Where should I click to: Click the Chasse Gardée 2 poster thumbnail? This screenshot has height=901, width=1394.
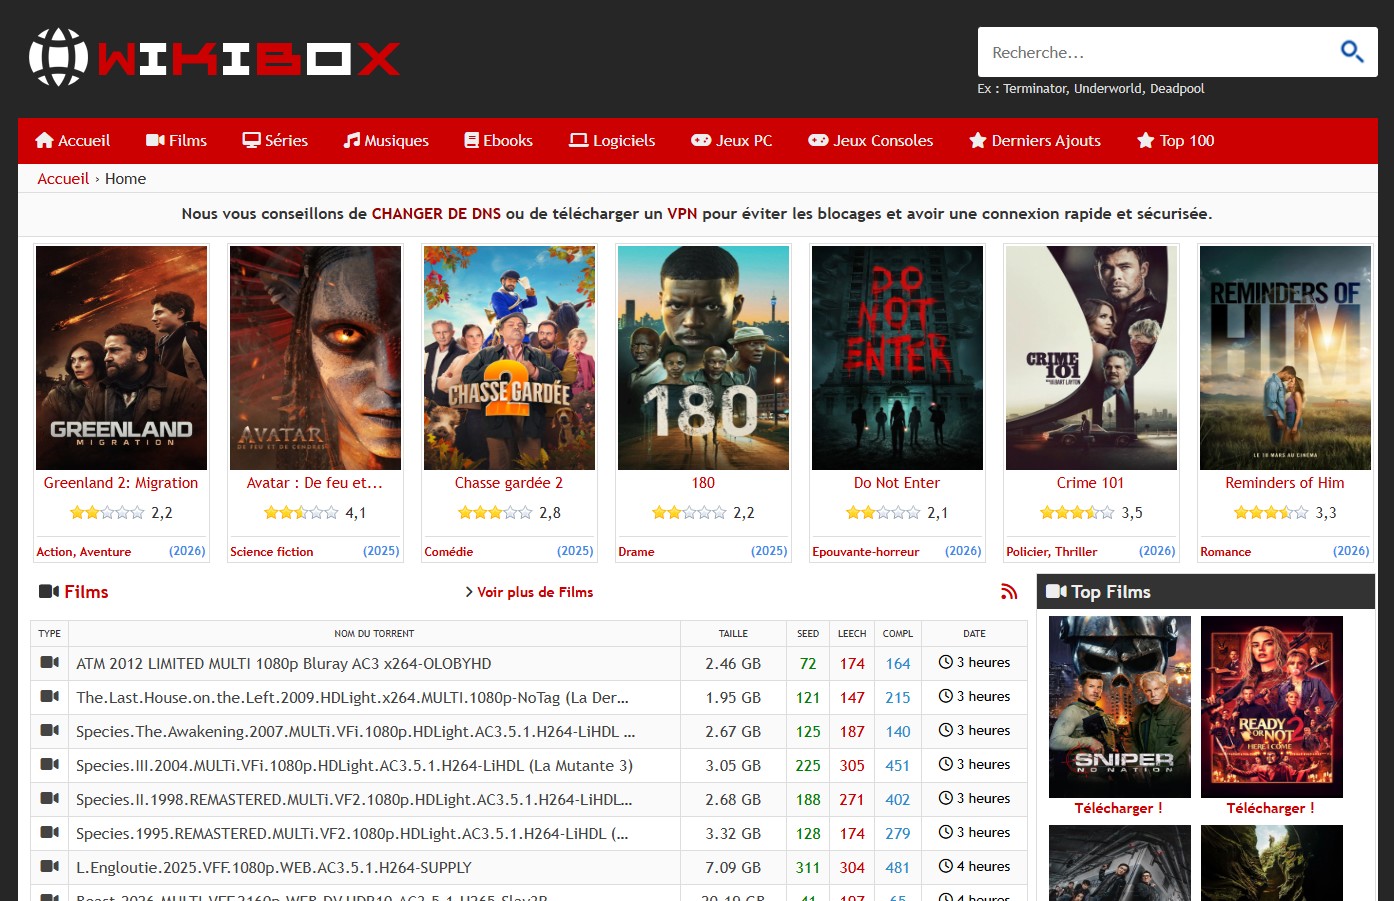509,358
